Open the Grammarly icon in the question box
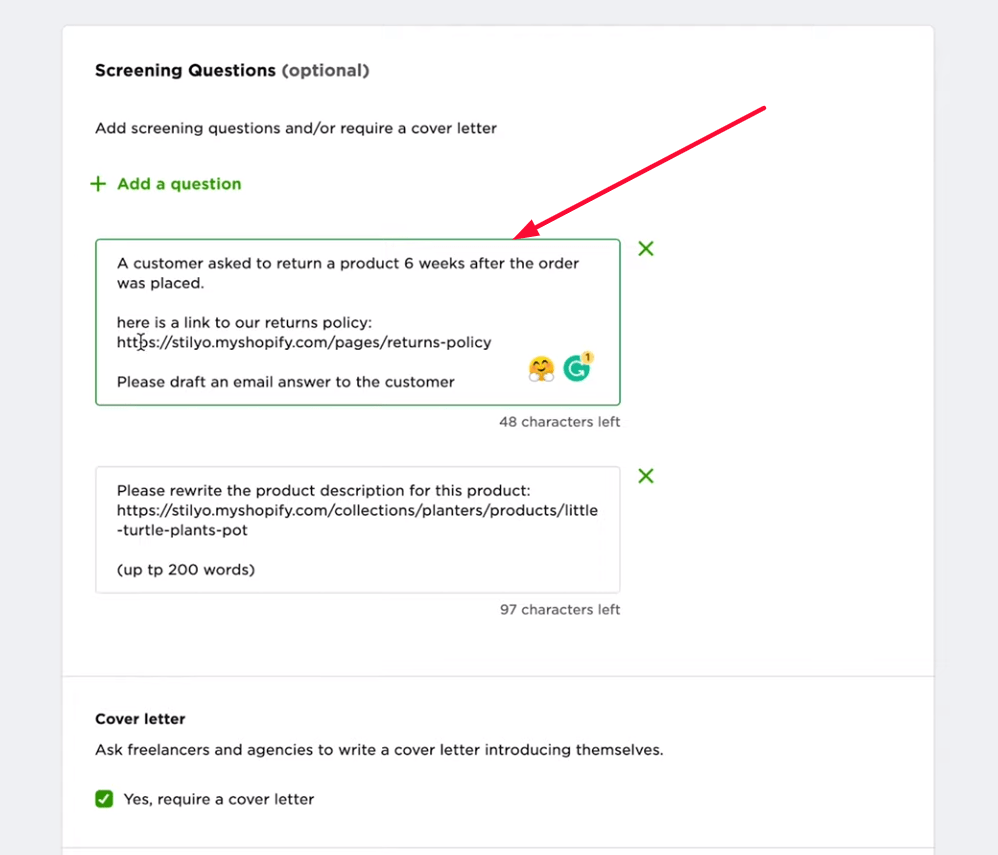The width and height of the screenshot is (998, 855). [x=577, y=369]
